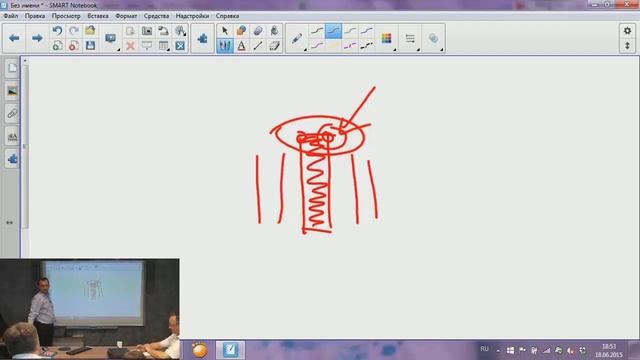Save the file with floppy disk icon

click(90, 45)
